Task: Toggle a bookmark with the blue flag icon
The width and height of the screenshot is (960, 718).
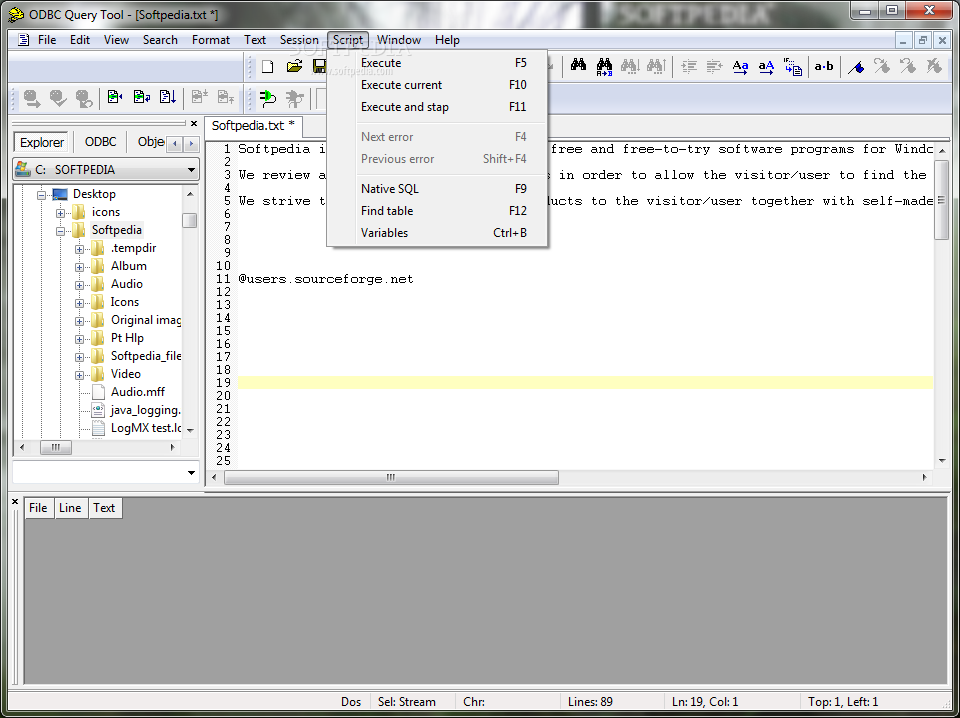Action: click(856, 66)
